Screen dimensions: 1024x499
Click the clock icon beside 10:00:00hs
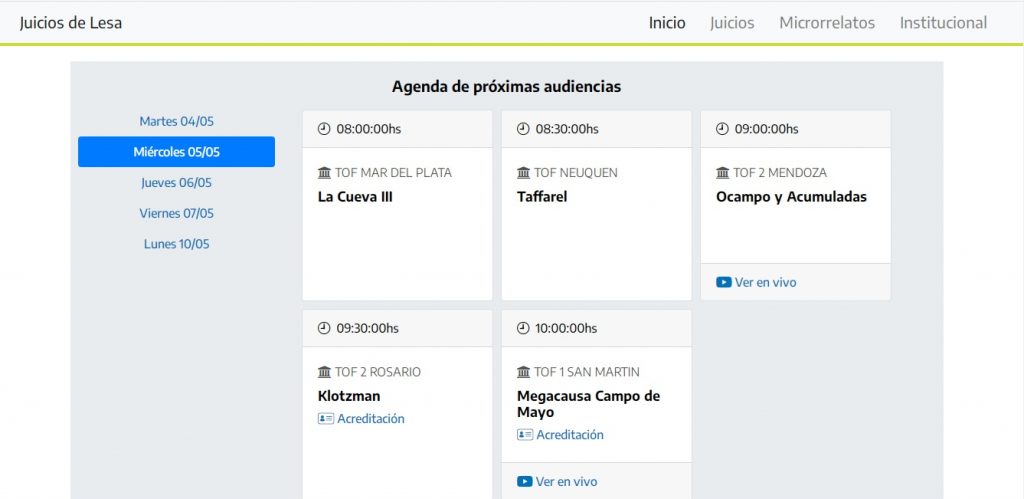pyautogui.click(x=523, y=328)
